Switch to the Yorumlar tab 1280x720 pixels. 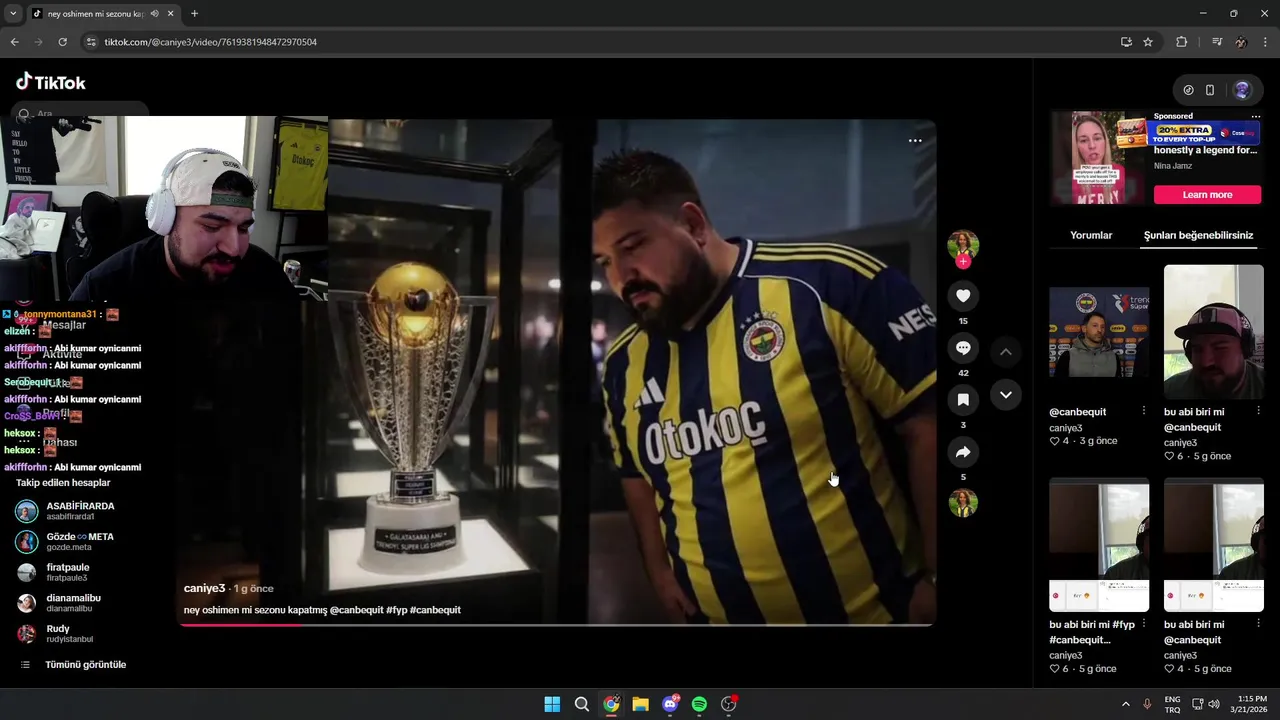coord(1091,235)
